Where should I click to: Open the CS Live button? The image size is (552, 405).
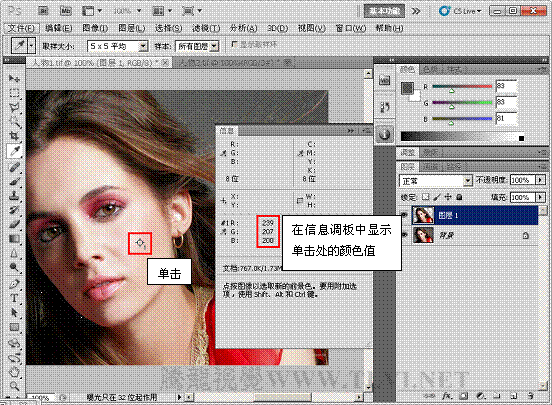[460, 11]
